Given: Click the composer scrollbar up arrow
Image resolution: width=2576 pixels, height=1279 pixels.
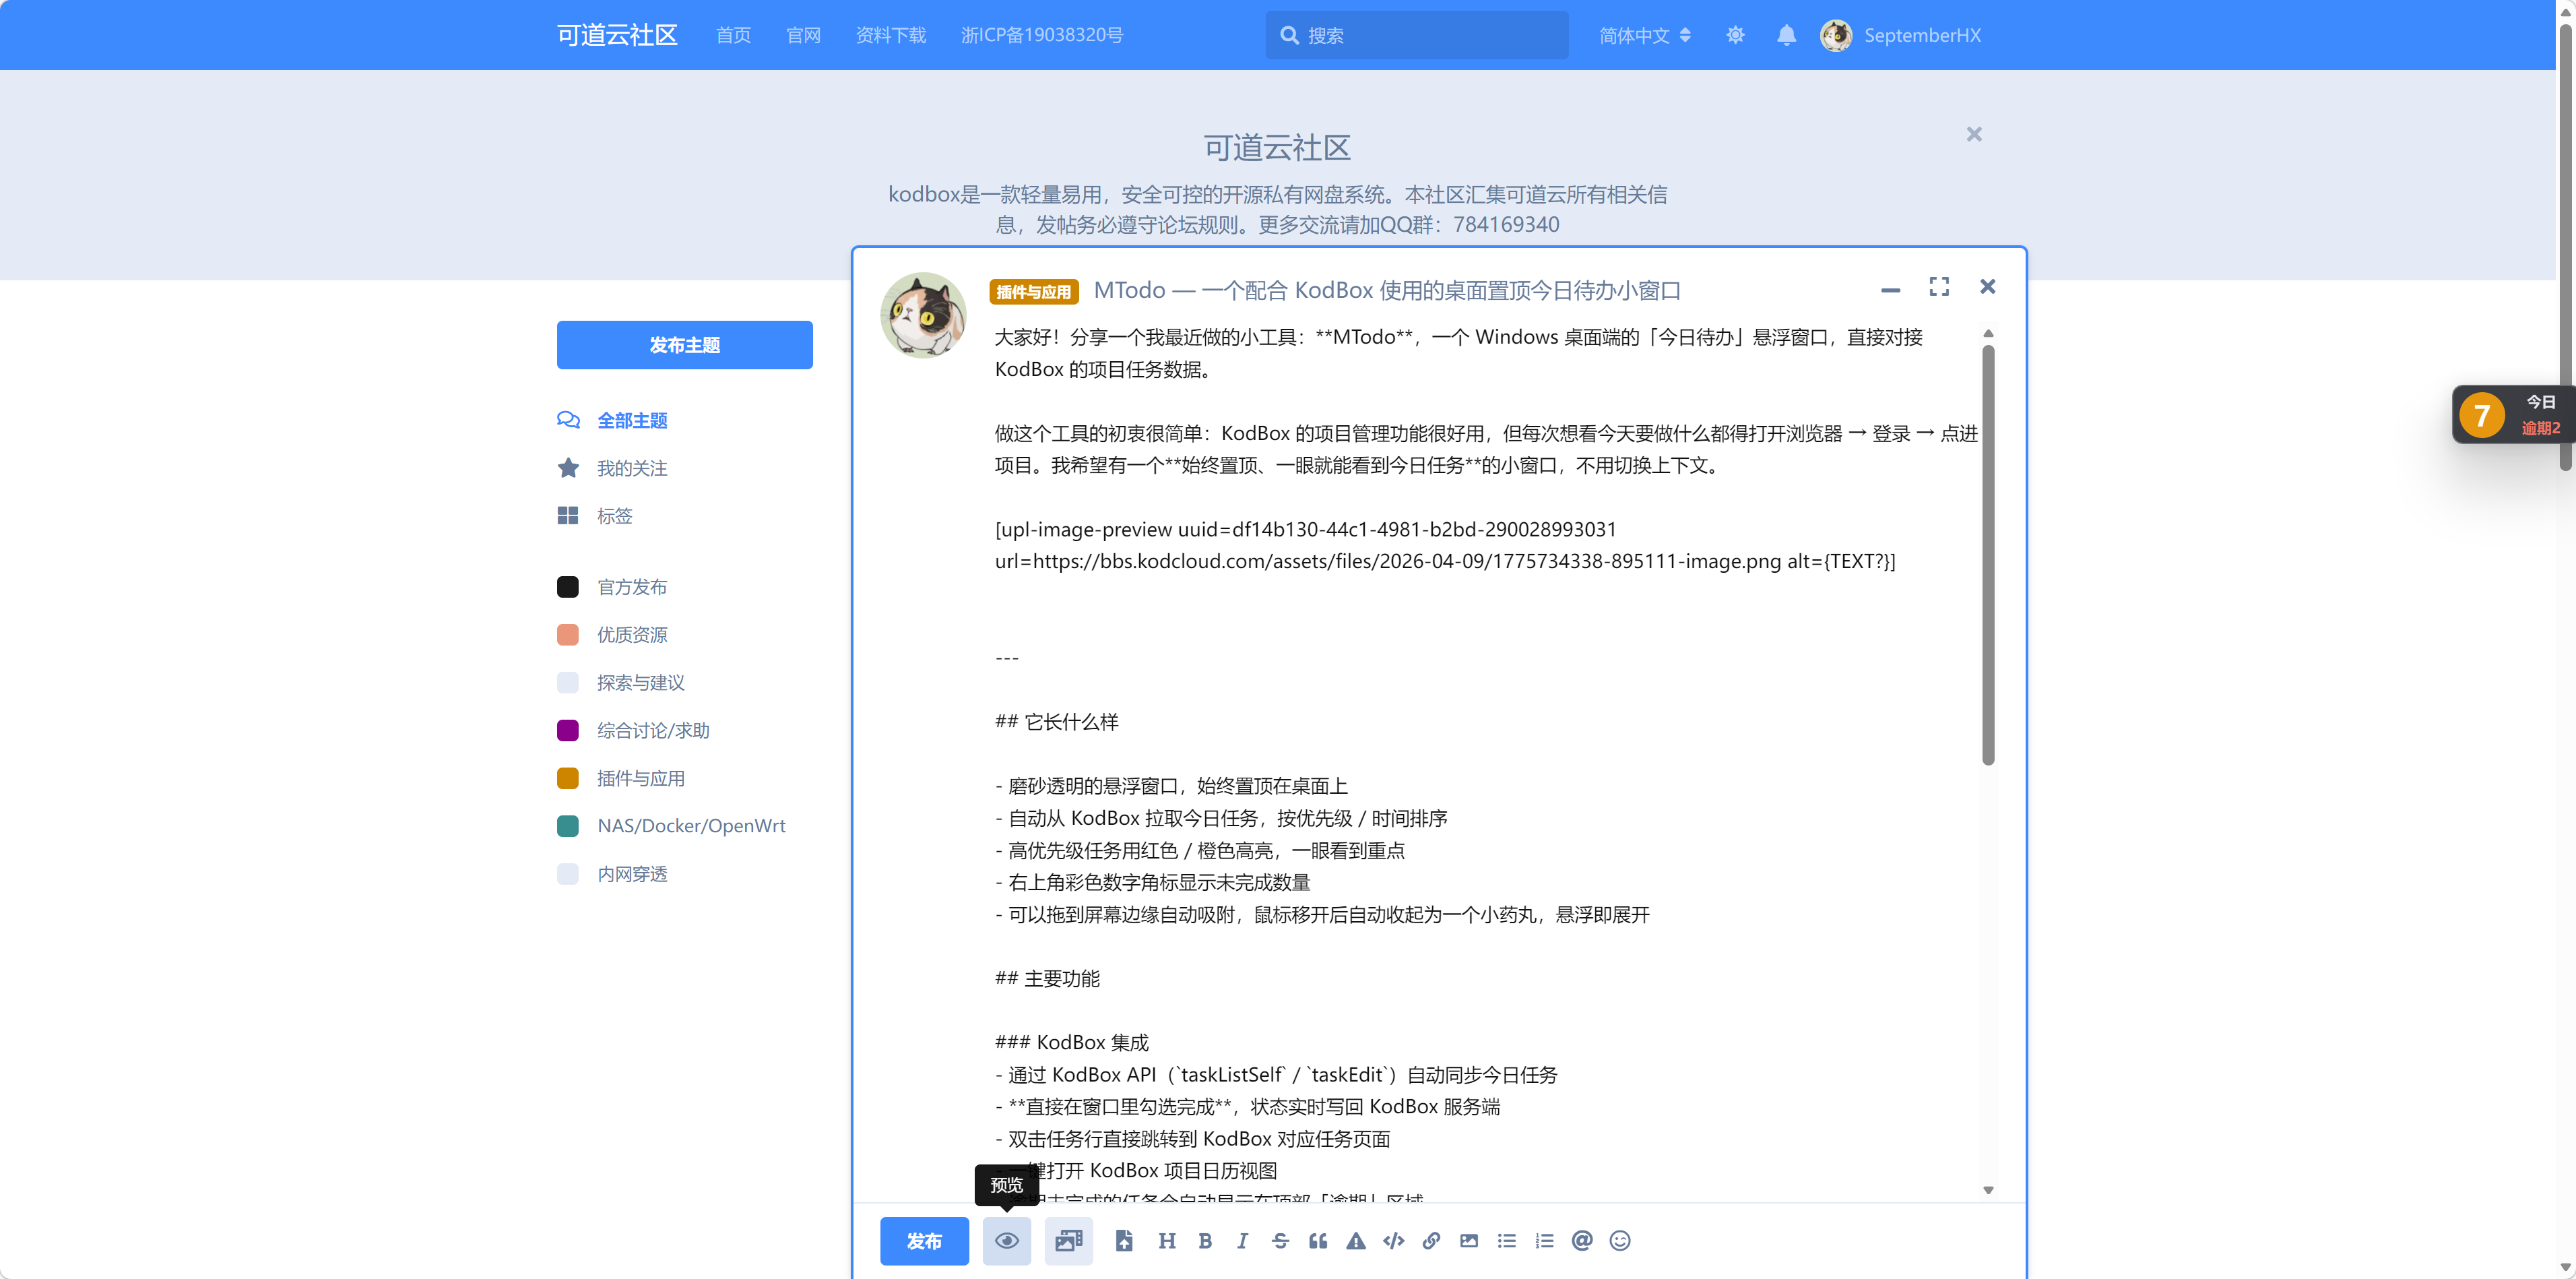Looking at the screenshot, I should (1988, 333).
